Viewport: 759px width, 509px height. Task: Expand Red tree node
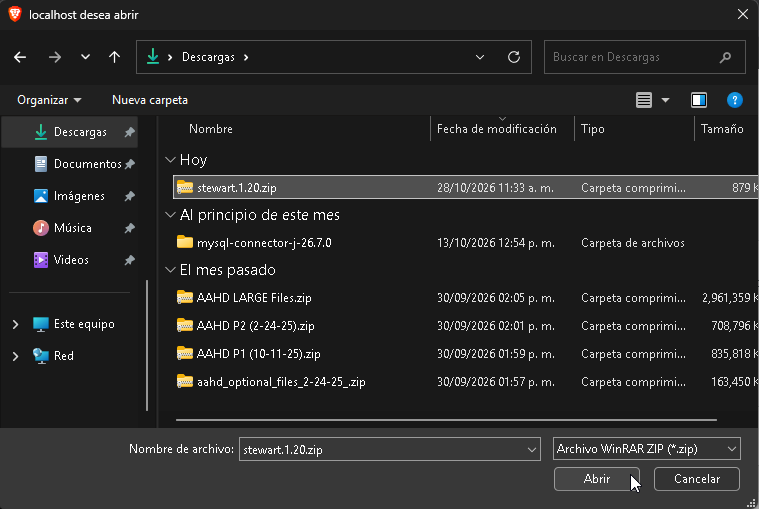15,356
